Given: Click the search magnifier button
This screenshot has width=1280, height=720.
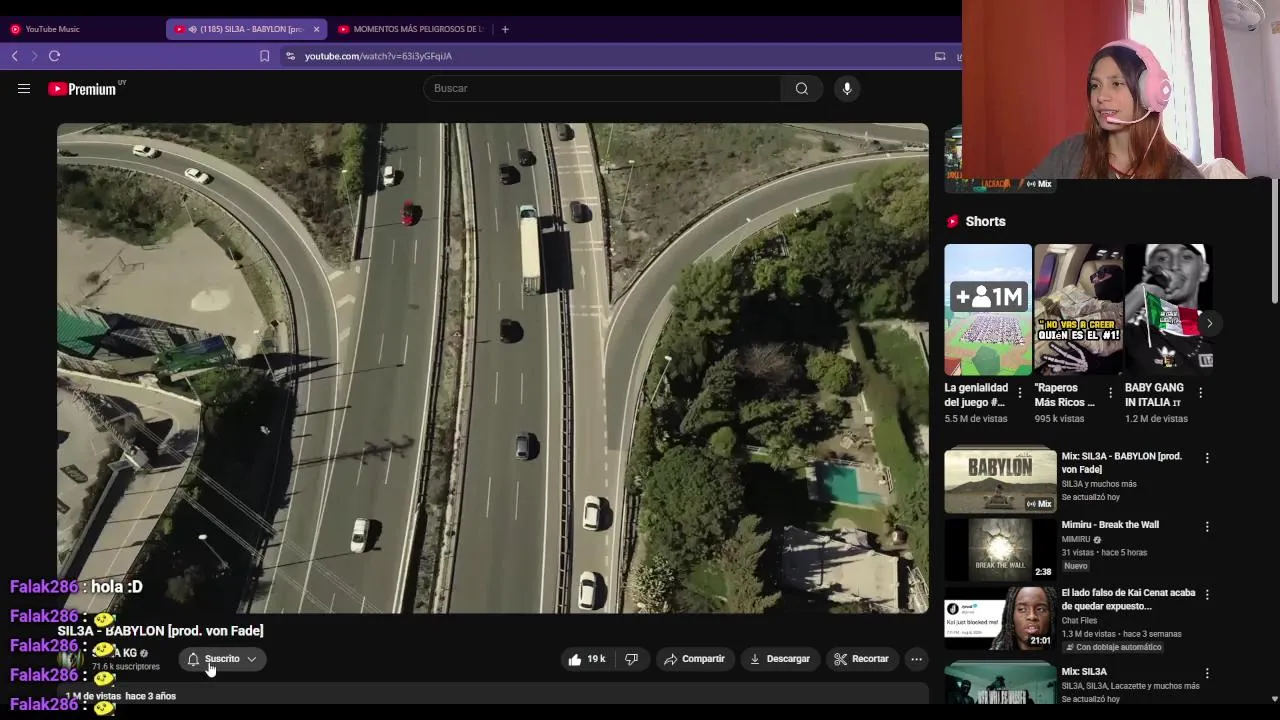Looking at the screenshot, I should tap(801, 89).
